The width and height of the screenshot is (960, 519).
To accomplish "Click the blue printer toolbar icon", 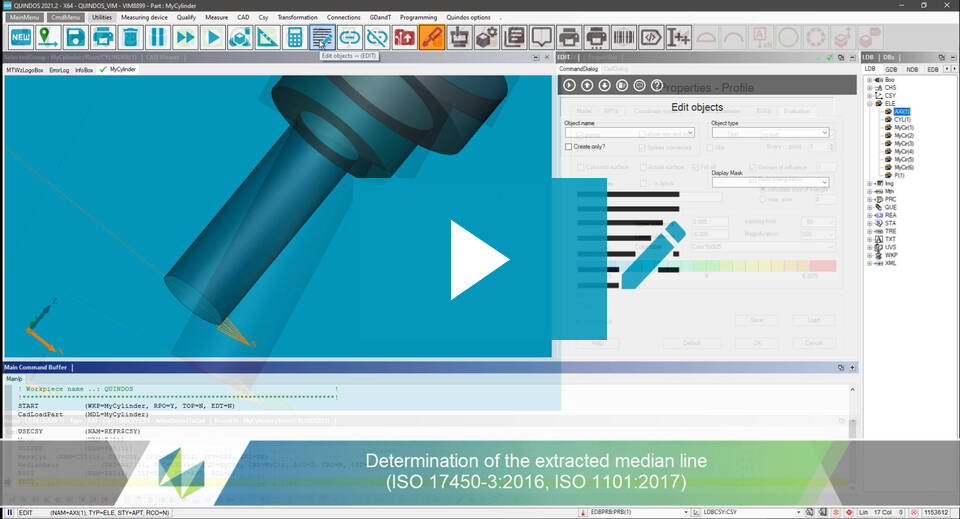I will click(103, 37).
